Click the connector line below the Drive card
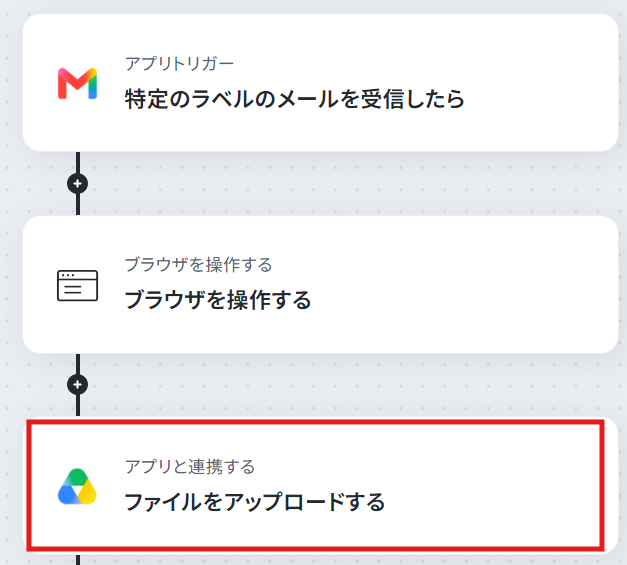 pos(78,560)
